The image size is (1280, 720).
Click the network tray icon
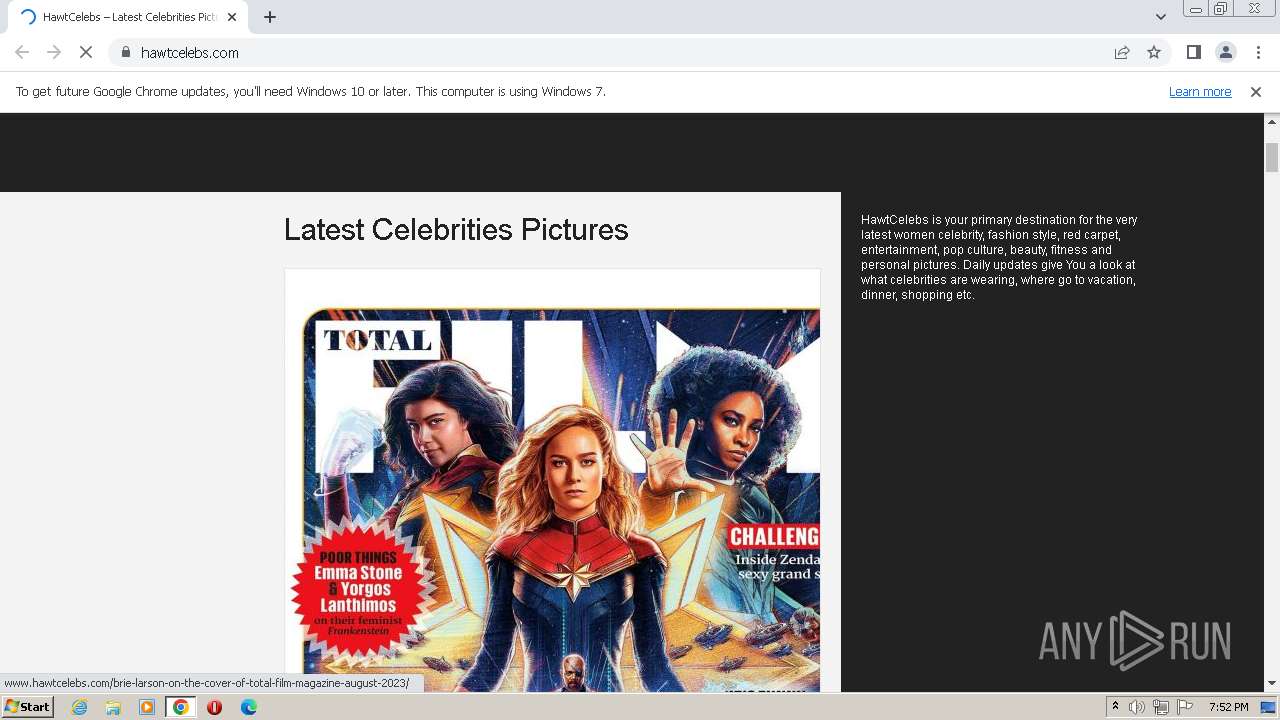pos(1160,707)
